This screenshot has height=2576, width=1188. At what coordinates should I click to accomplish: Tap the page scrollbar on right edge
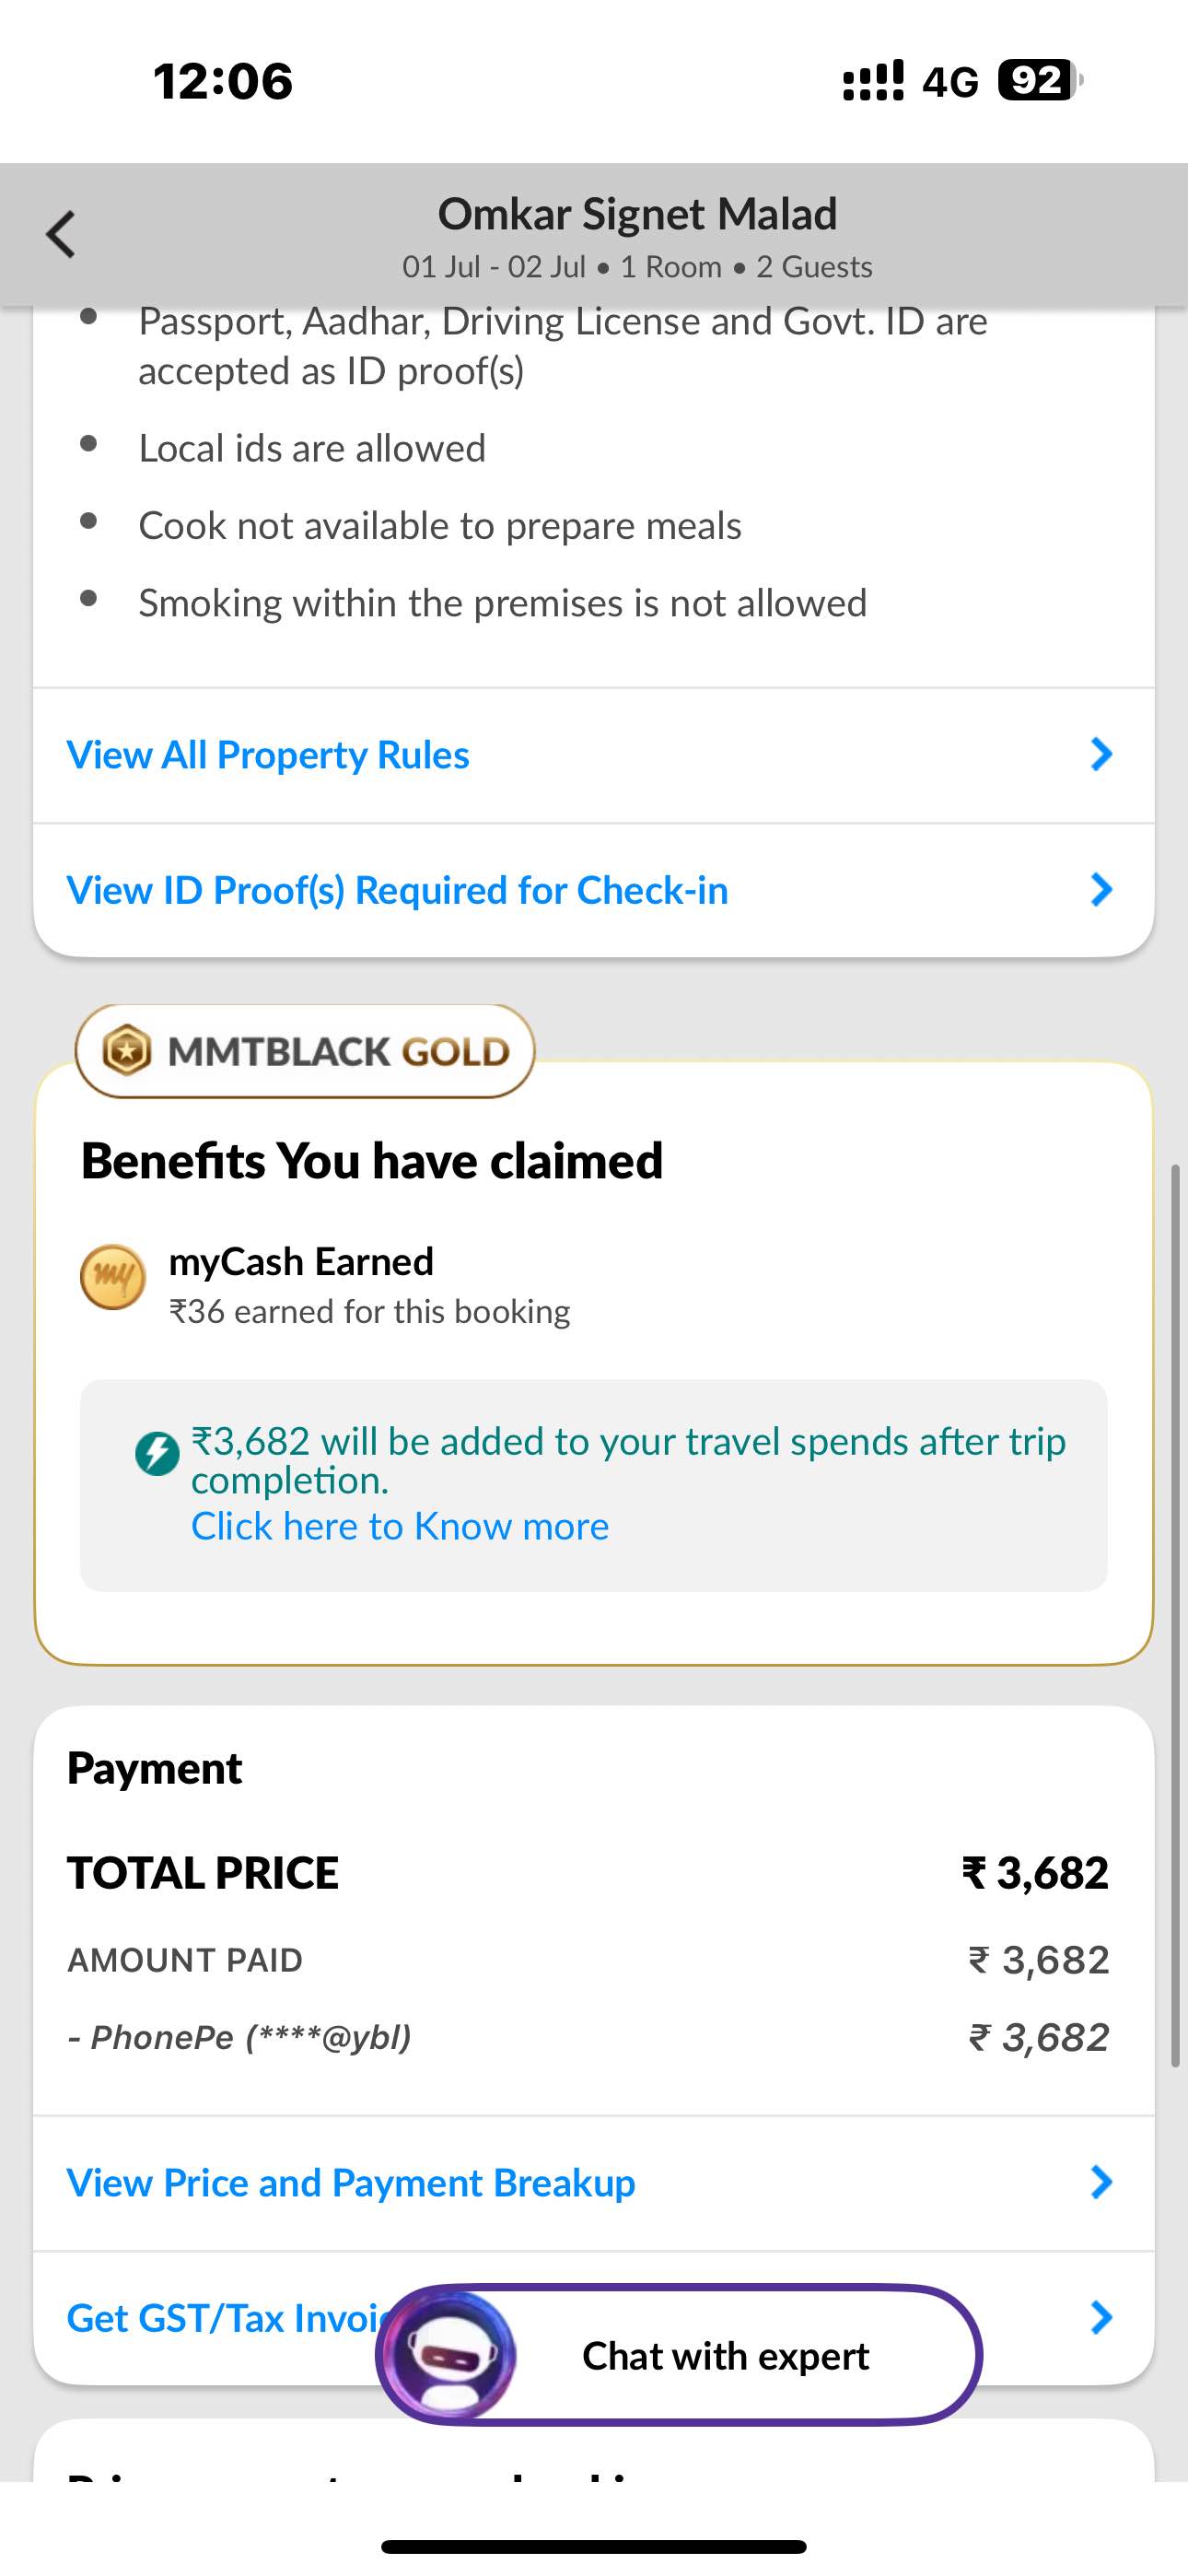click(1176, 1615)
